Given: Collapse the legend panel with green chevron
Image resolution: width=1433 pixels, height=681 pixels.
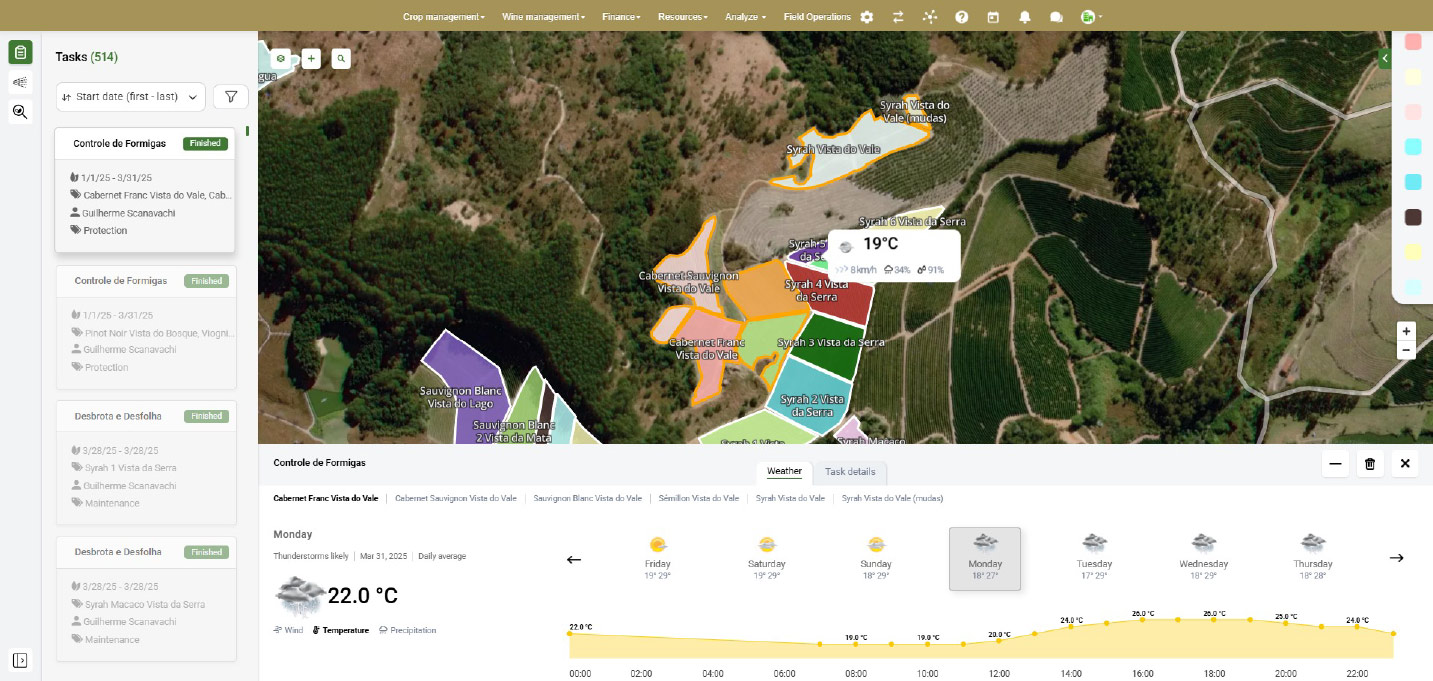Looking at the screenshot, I should click(x=1385, y=59).
